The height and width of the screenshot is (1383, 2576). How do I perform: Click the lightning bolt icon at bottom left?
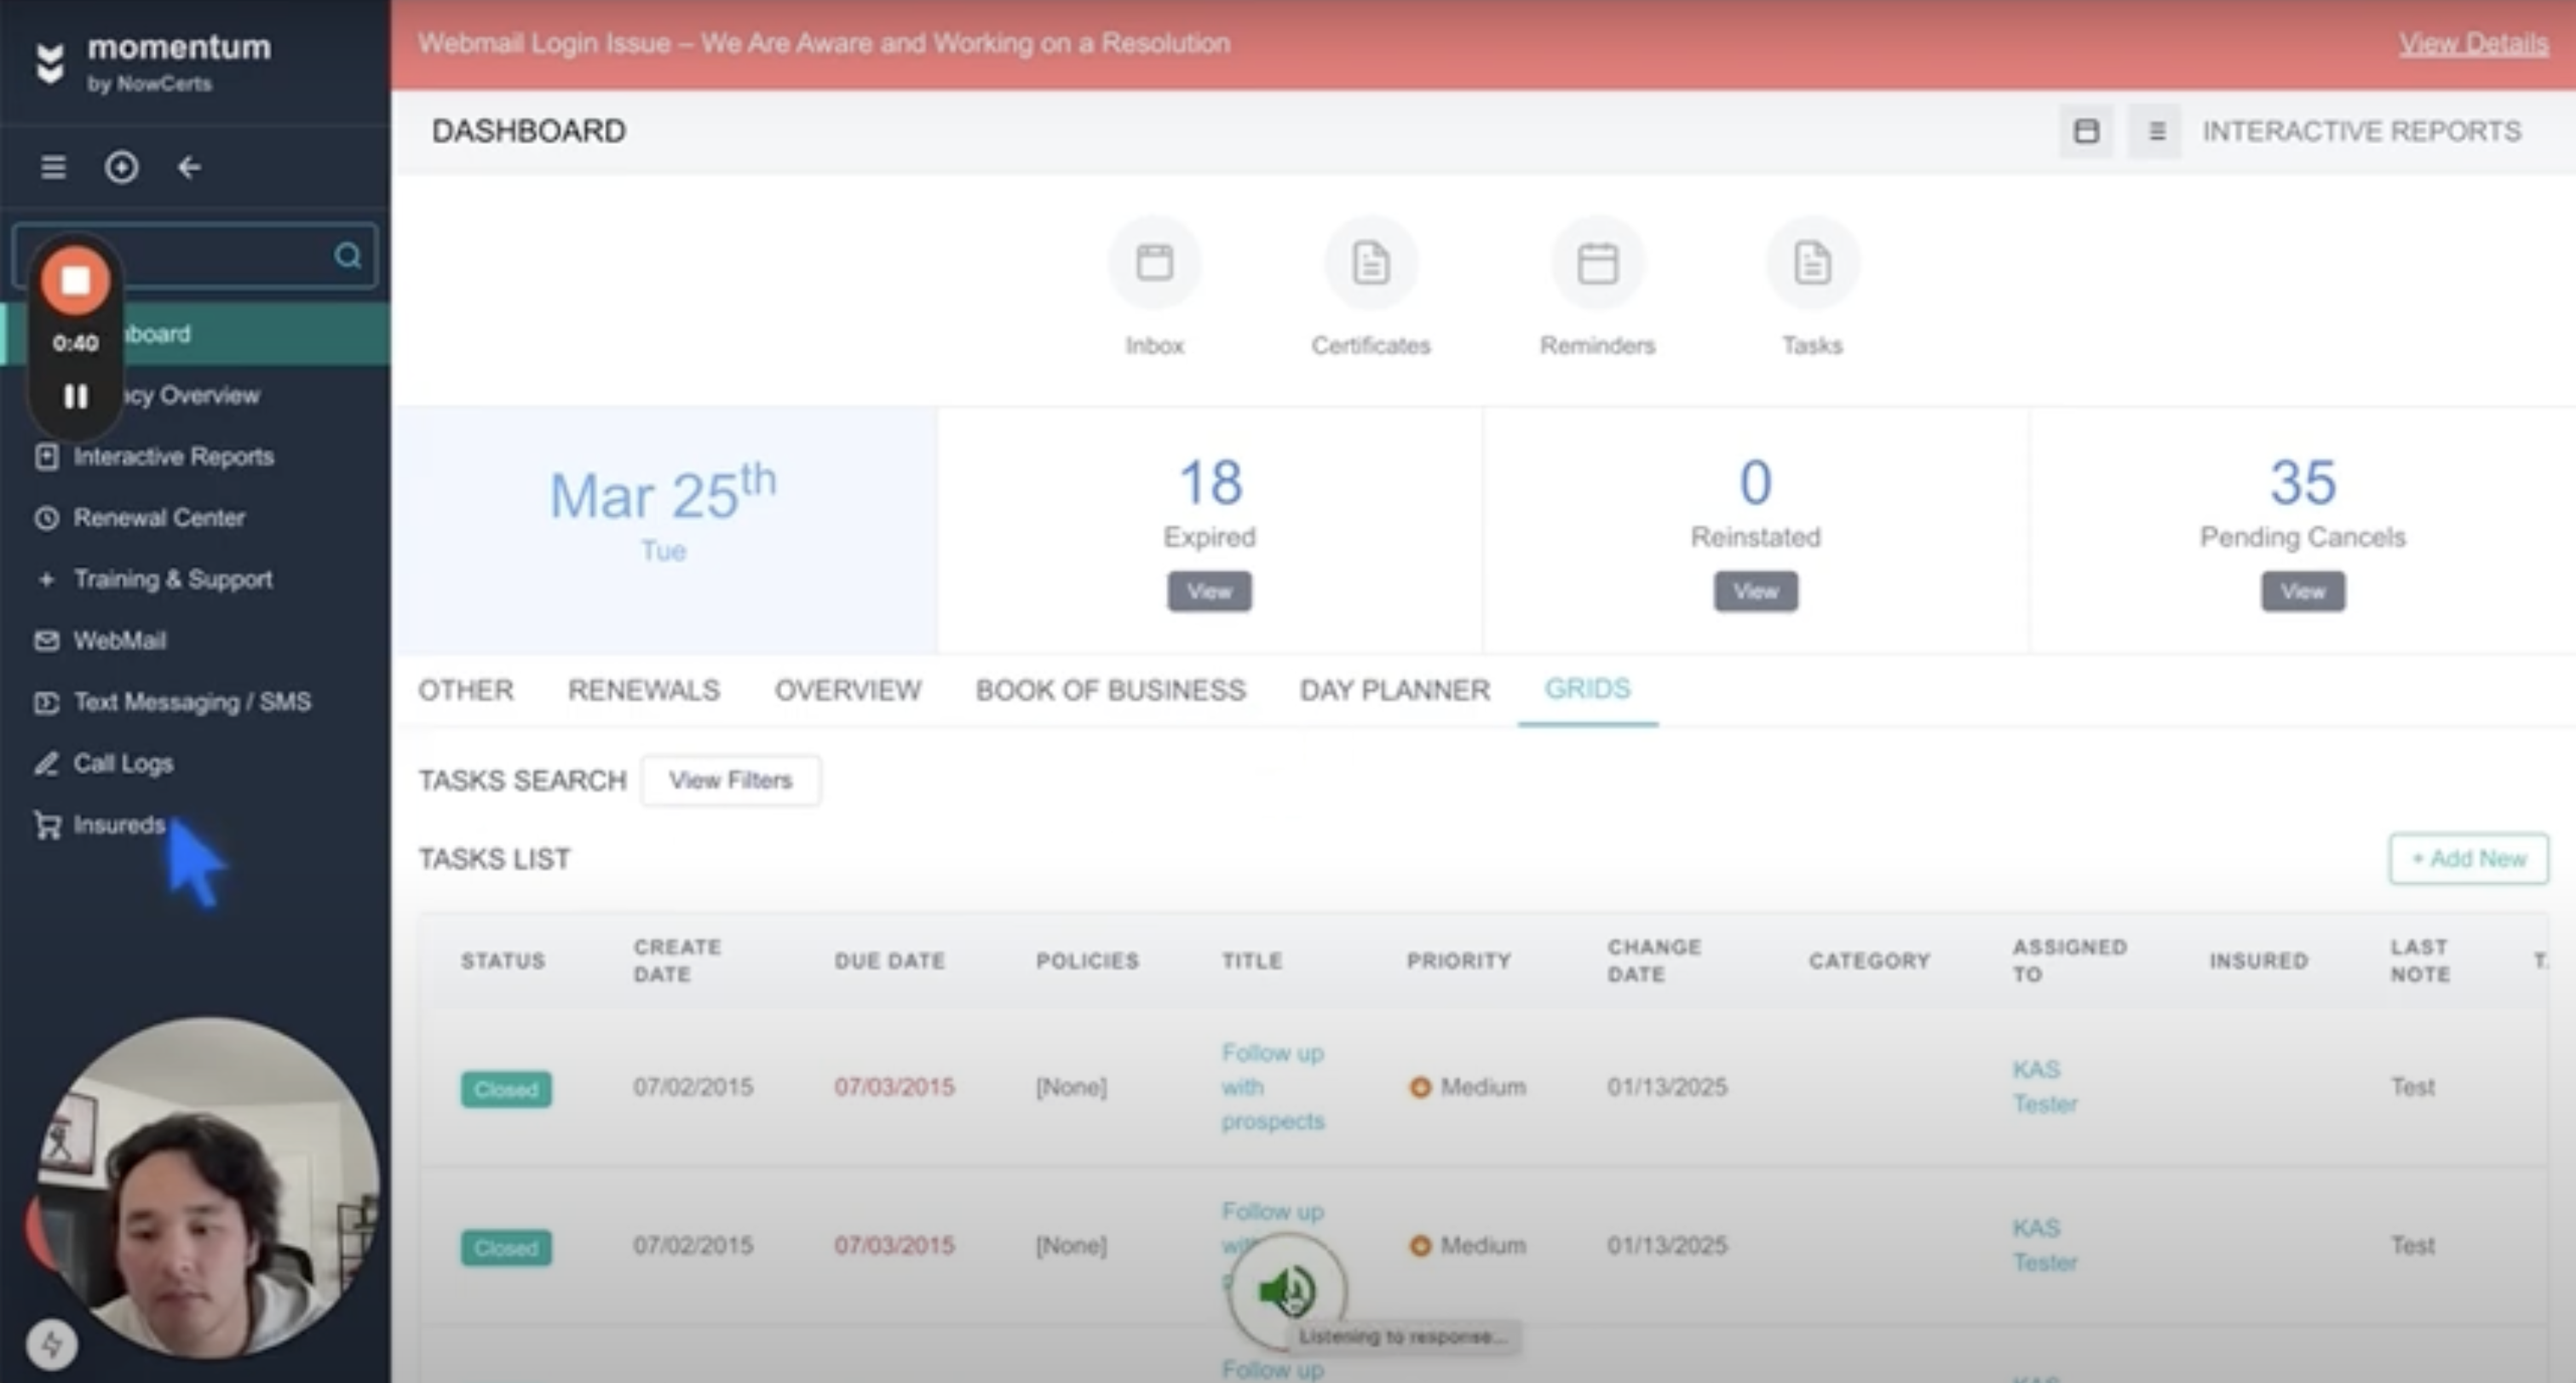(x=52, y=1345)
